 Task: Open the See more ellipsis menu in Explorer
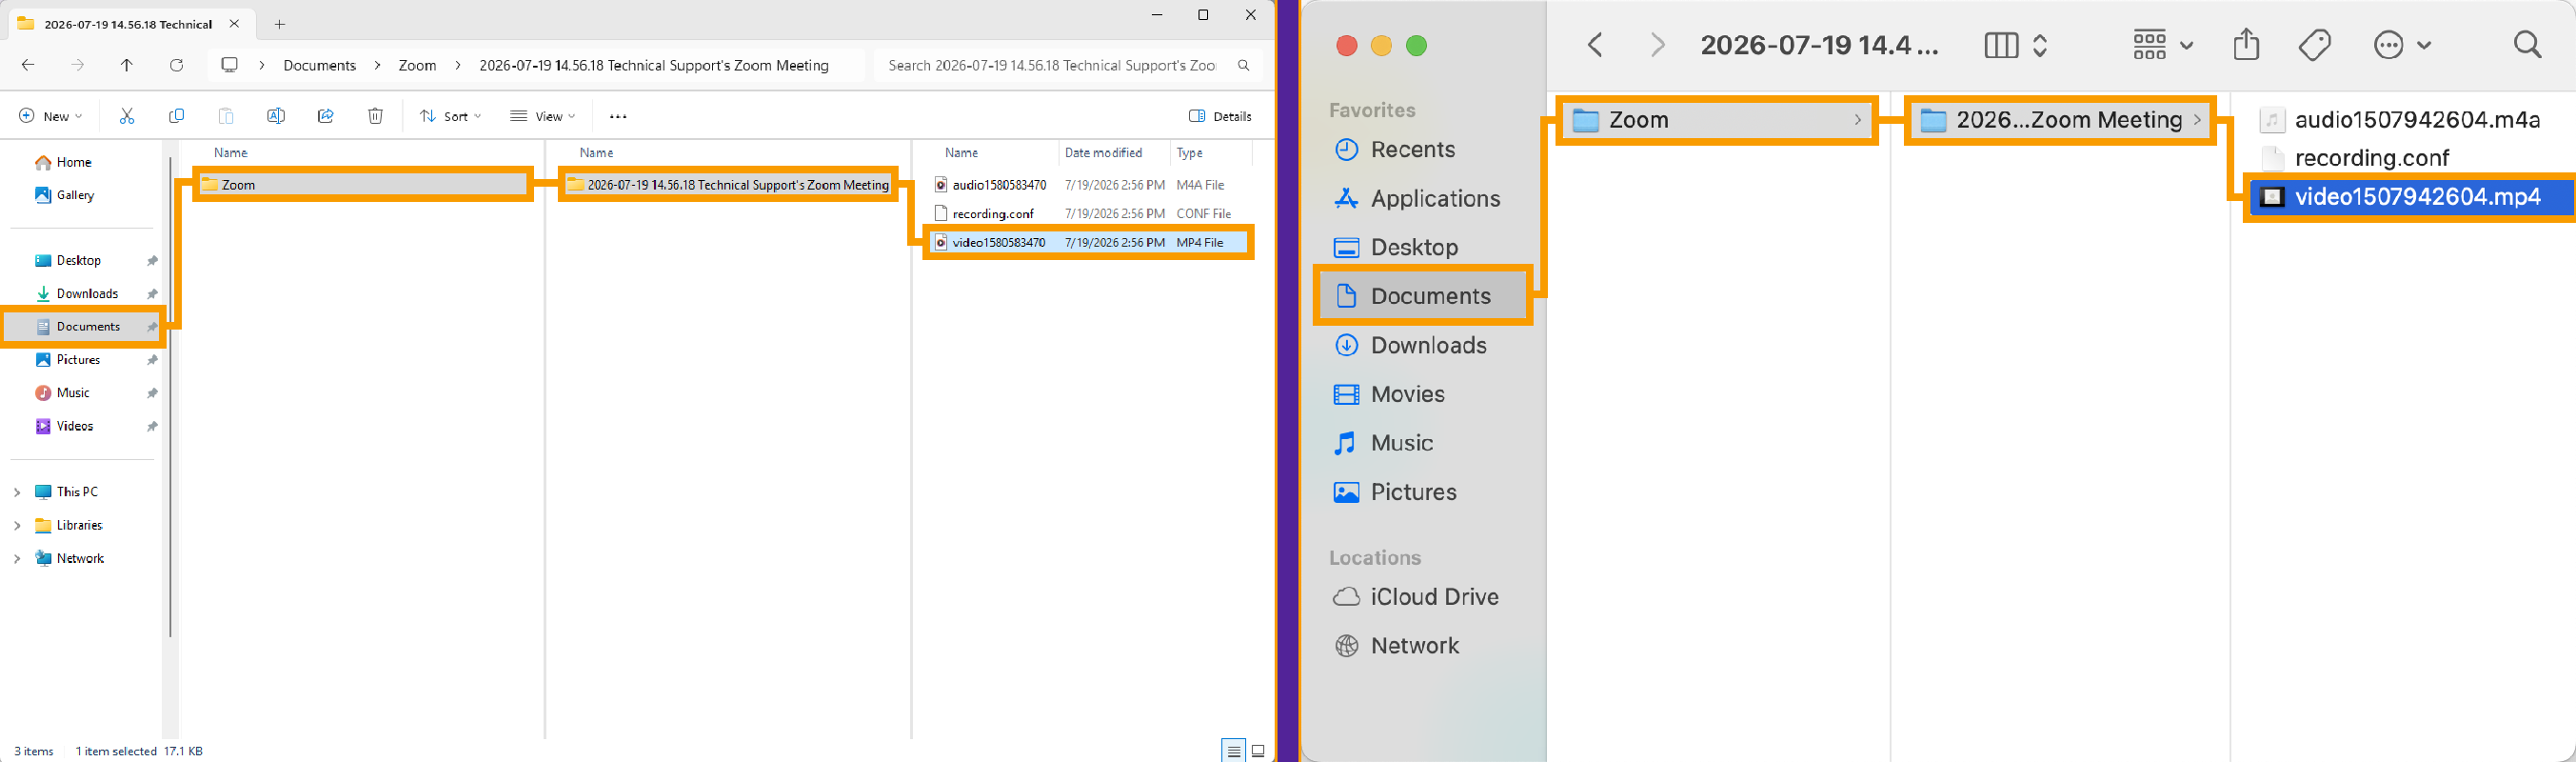click(618, 116)
